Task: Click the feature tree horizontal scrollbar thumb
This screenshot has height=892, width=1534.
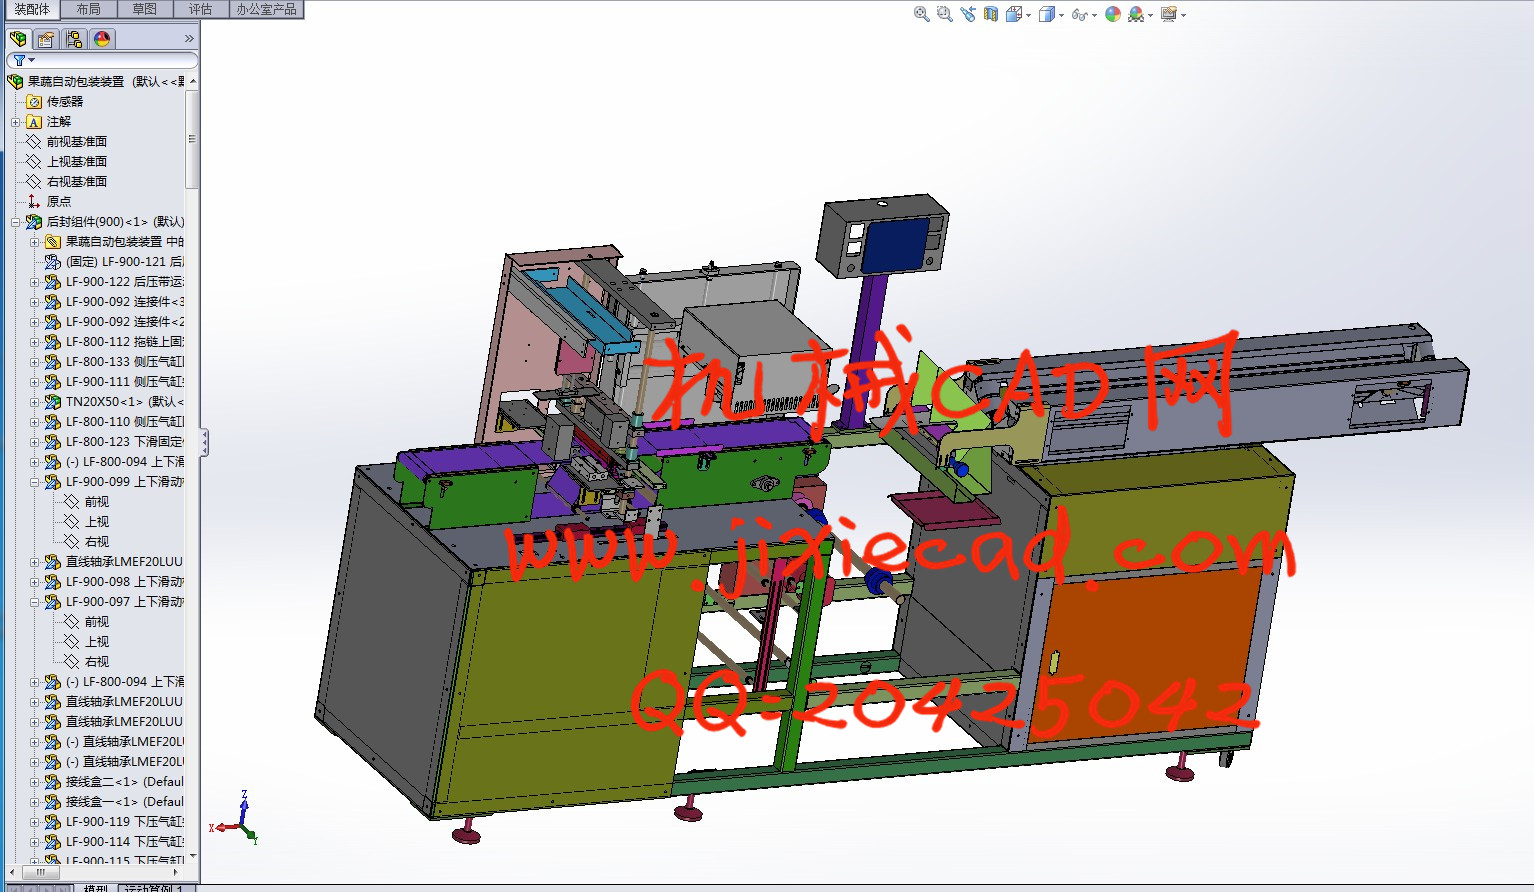Action: coord(40,872)
